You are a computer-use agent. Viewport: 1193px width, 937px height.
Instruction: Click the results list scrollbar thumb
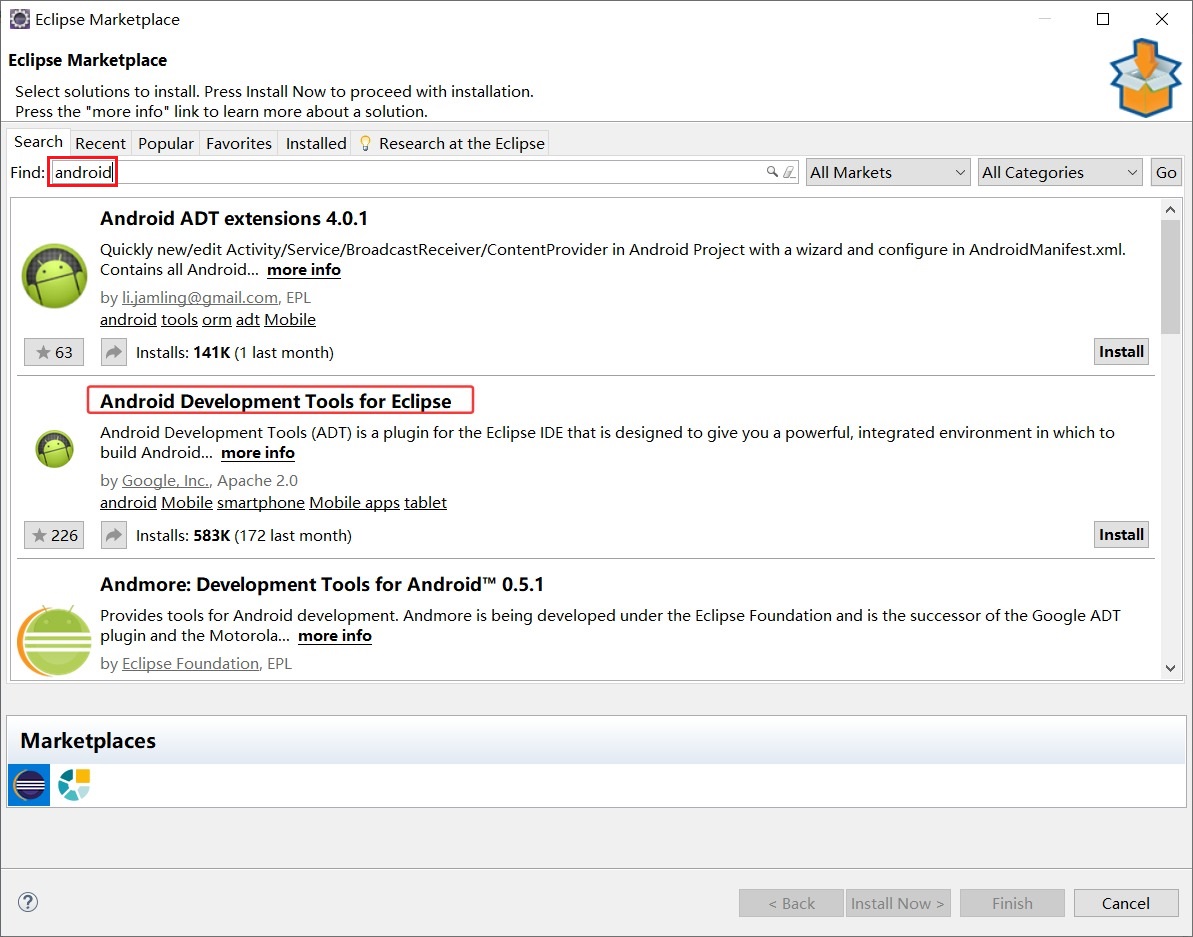pos(1170,277)
